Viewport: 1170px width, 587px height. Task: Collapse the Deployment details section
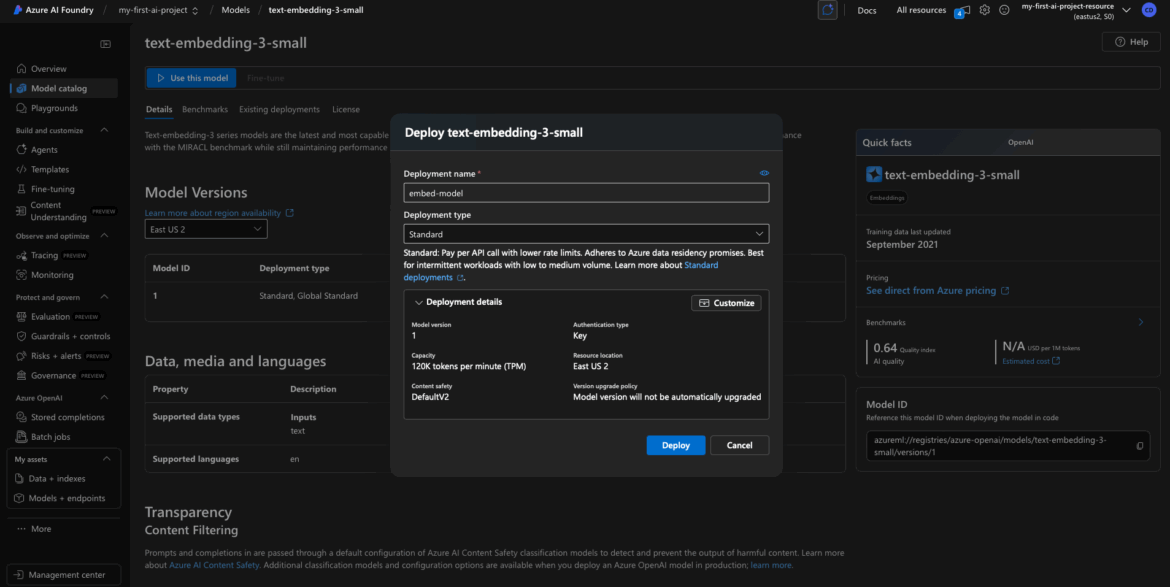pos(419,302)
